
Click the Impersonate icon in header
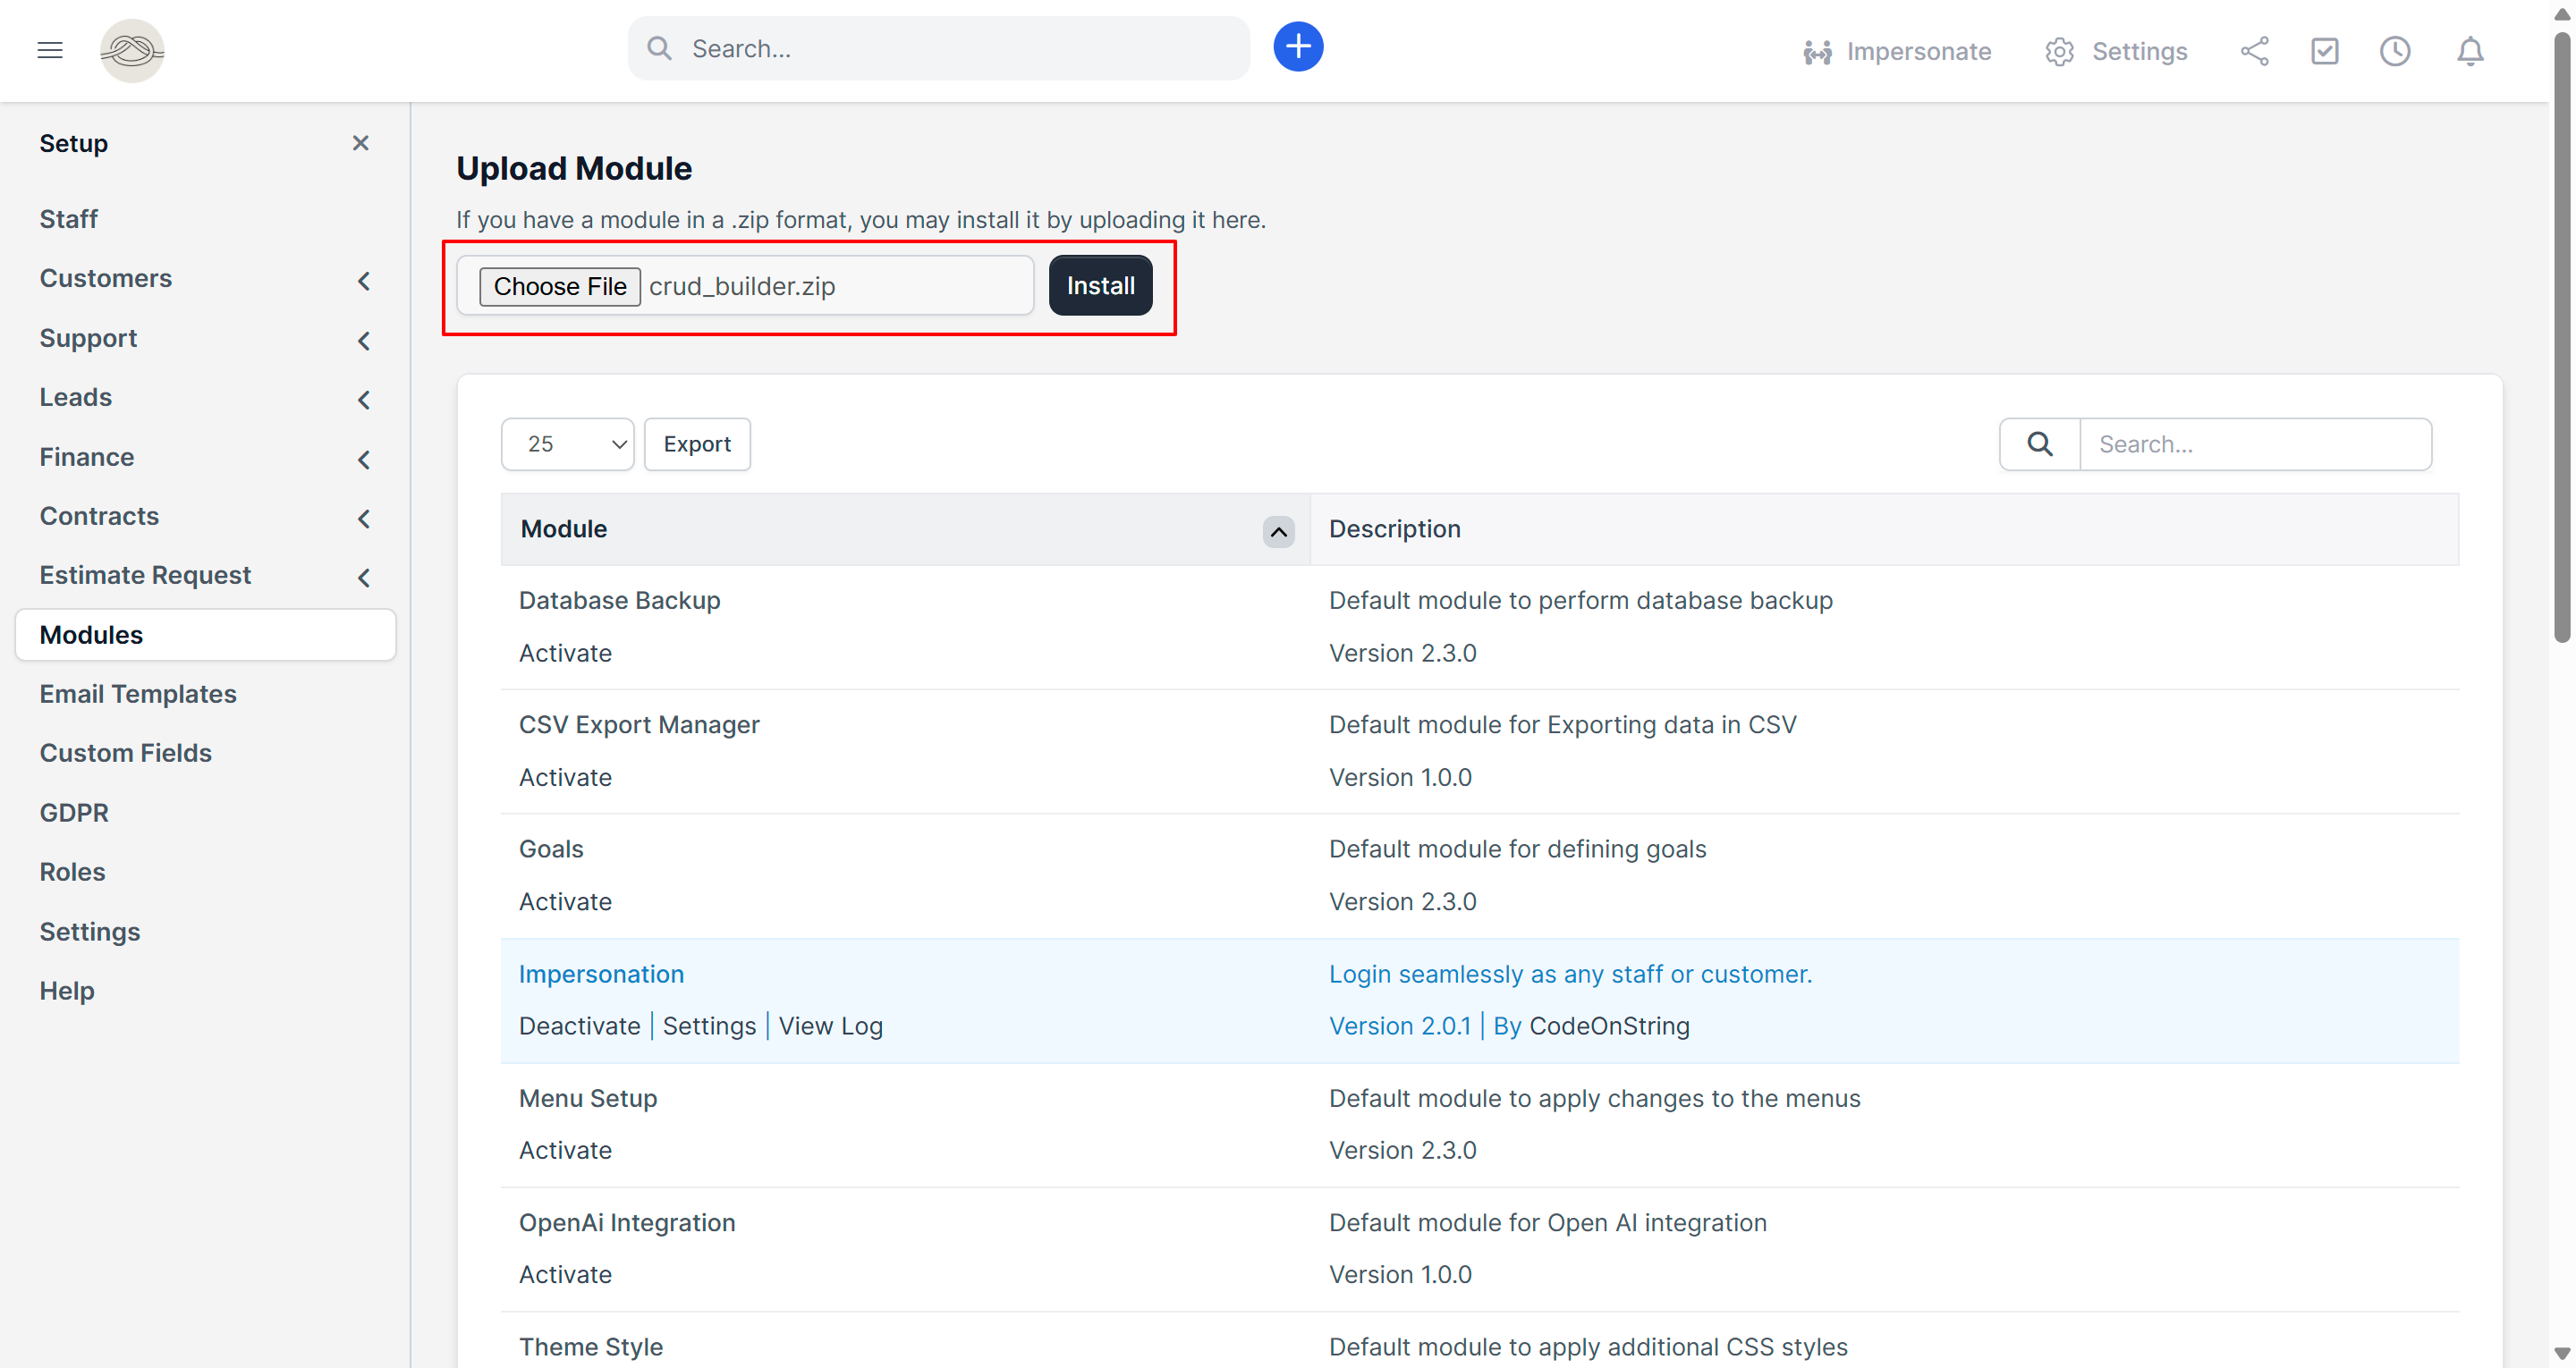(x=1817, y=52)
